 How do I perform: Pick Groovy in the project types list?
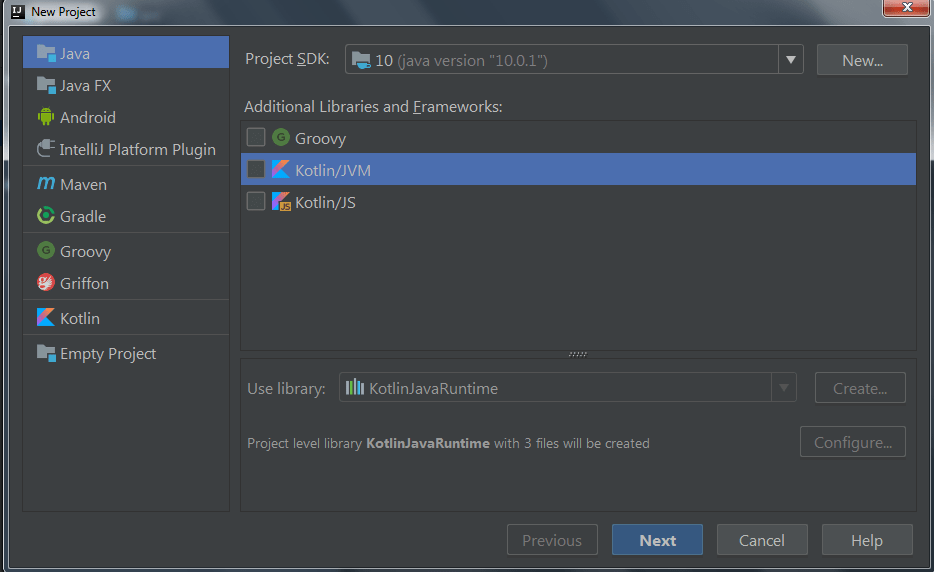pyautogui.click(x=126, y=251)
